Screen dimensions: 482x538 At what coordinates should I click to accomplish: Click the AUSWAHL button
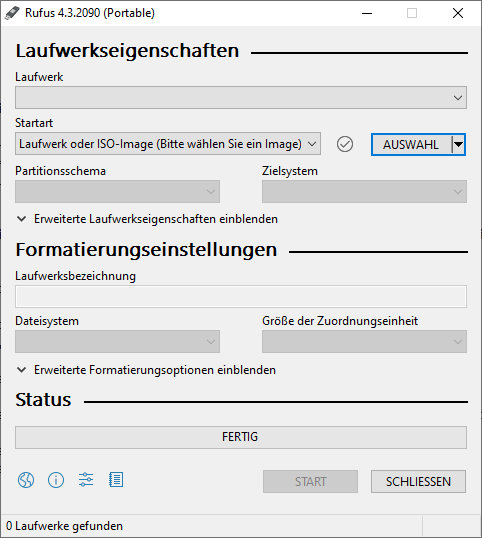point(411,144)
